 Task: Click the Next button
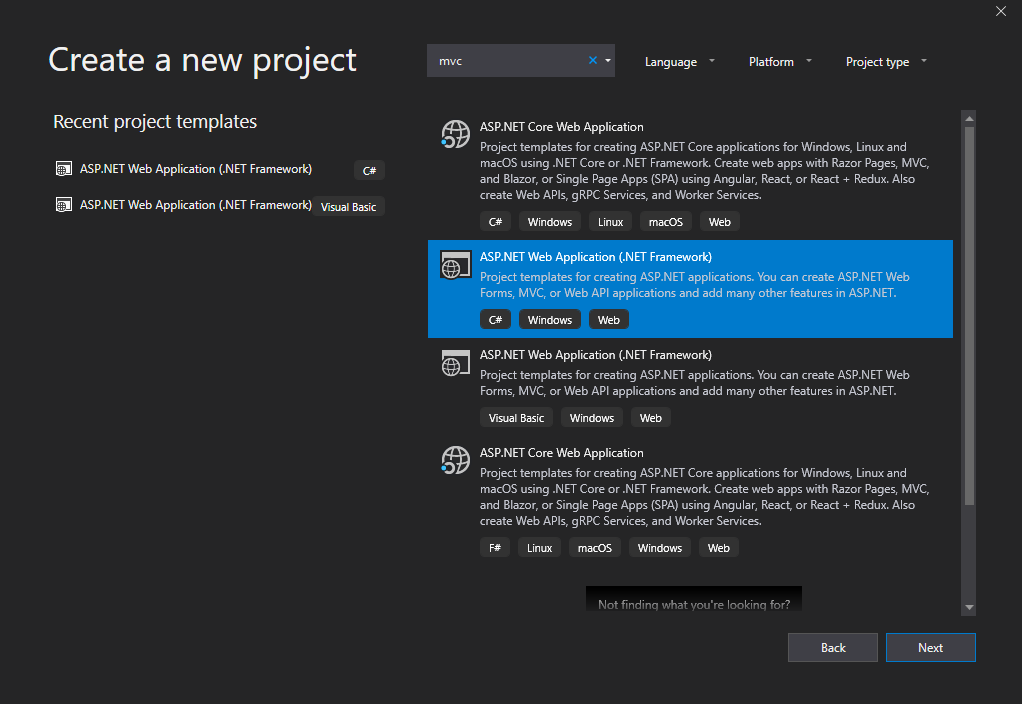(x=930, y=647)
